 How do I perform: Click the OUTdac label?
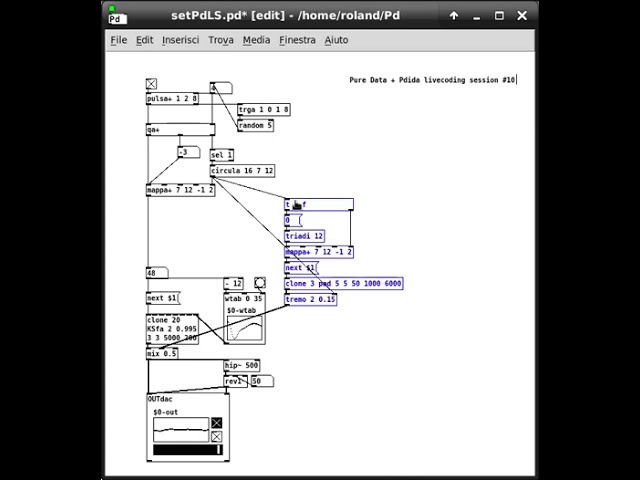point(160,399)
